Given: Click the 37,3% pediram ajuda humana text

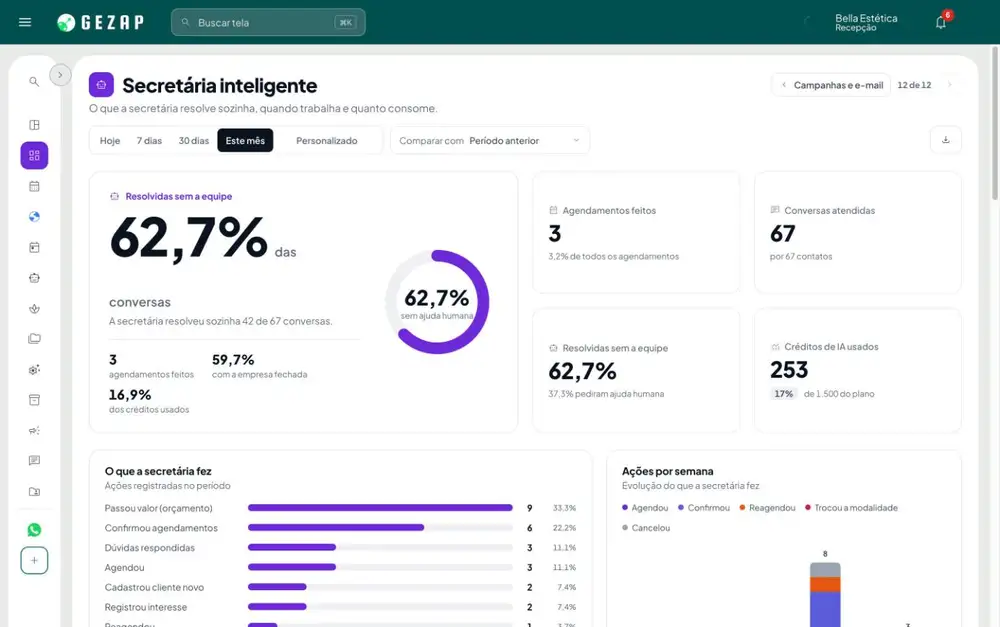Looking at the screenshot, I should (x=606, y=394).
